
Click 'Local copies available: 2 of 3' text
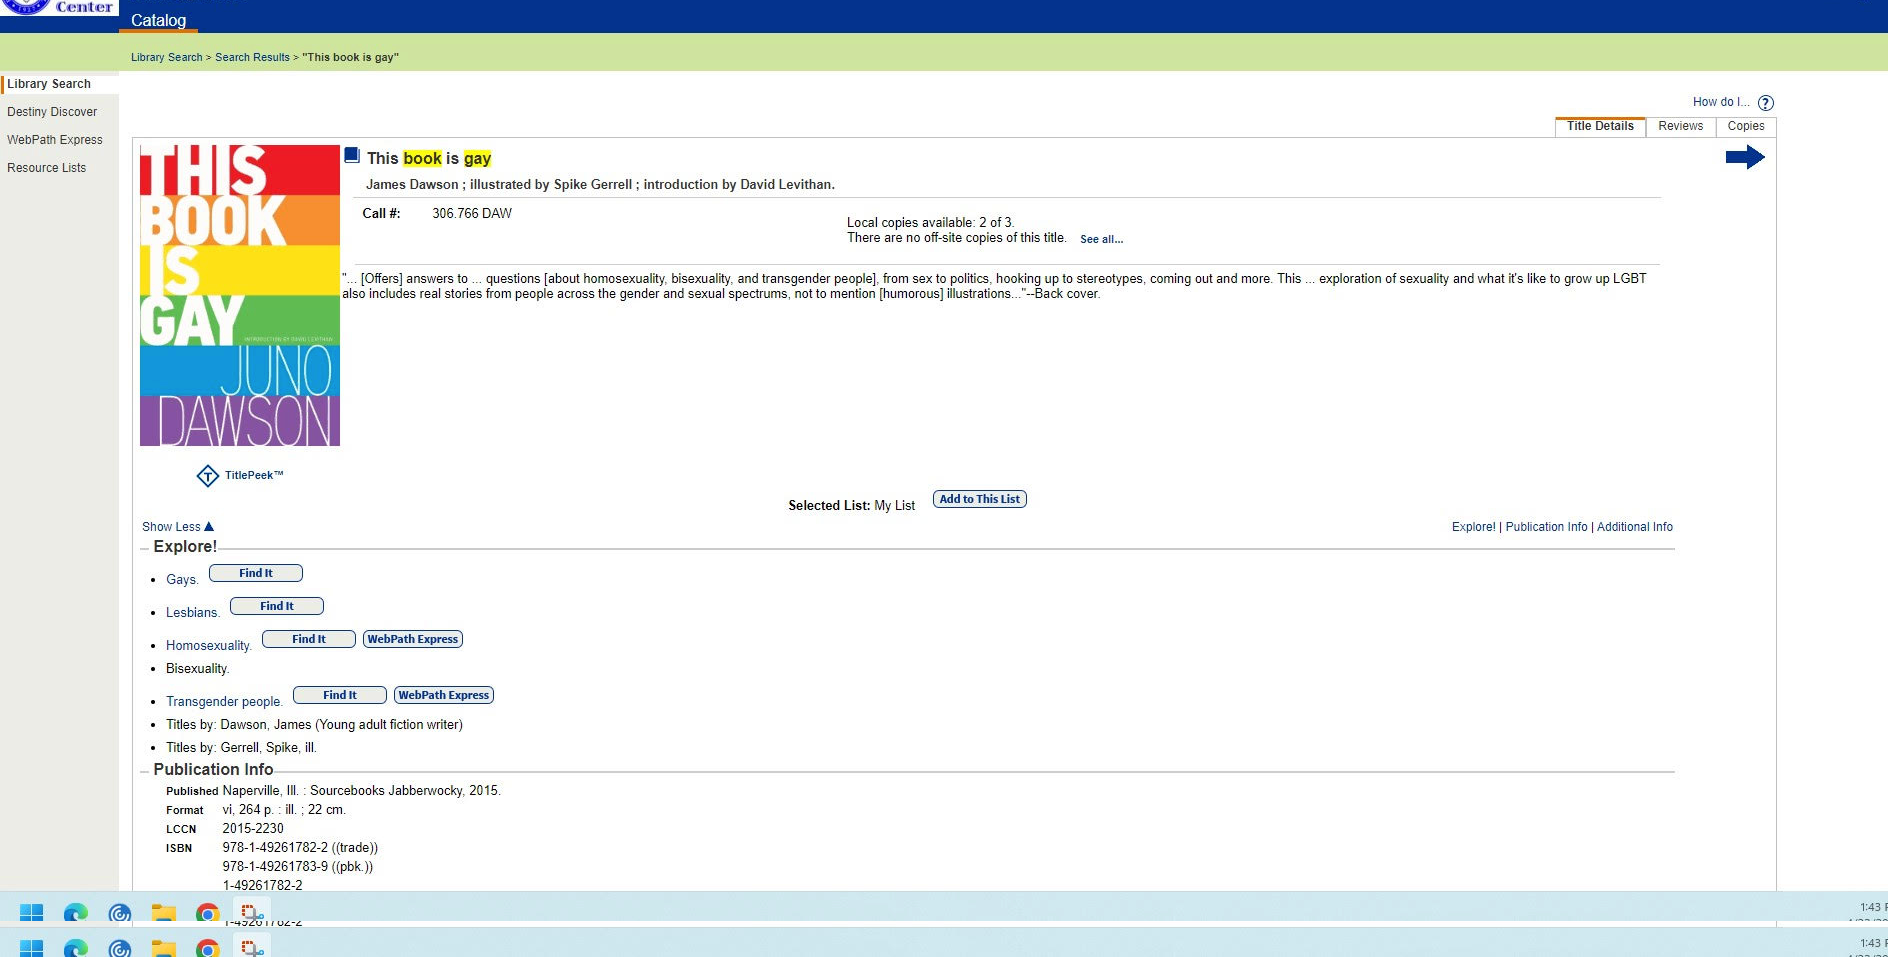(x=930, y=222)
